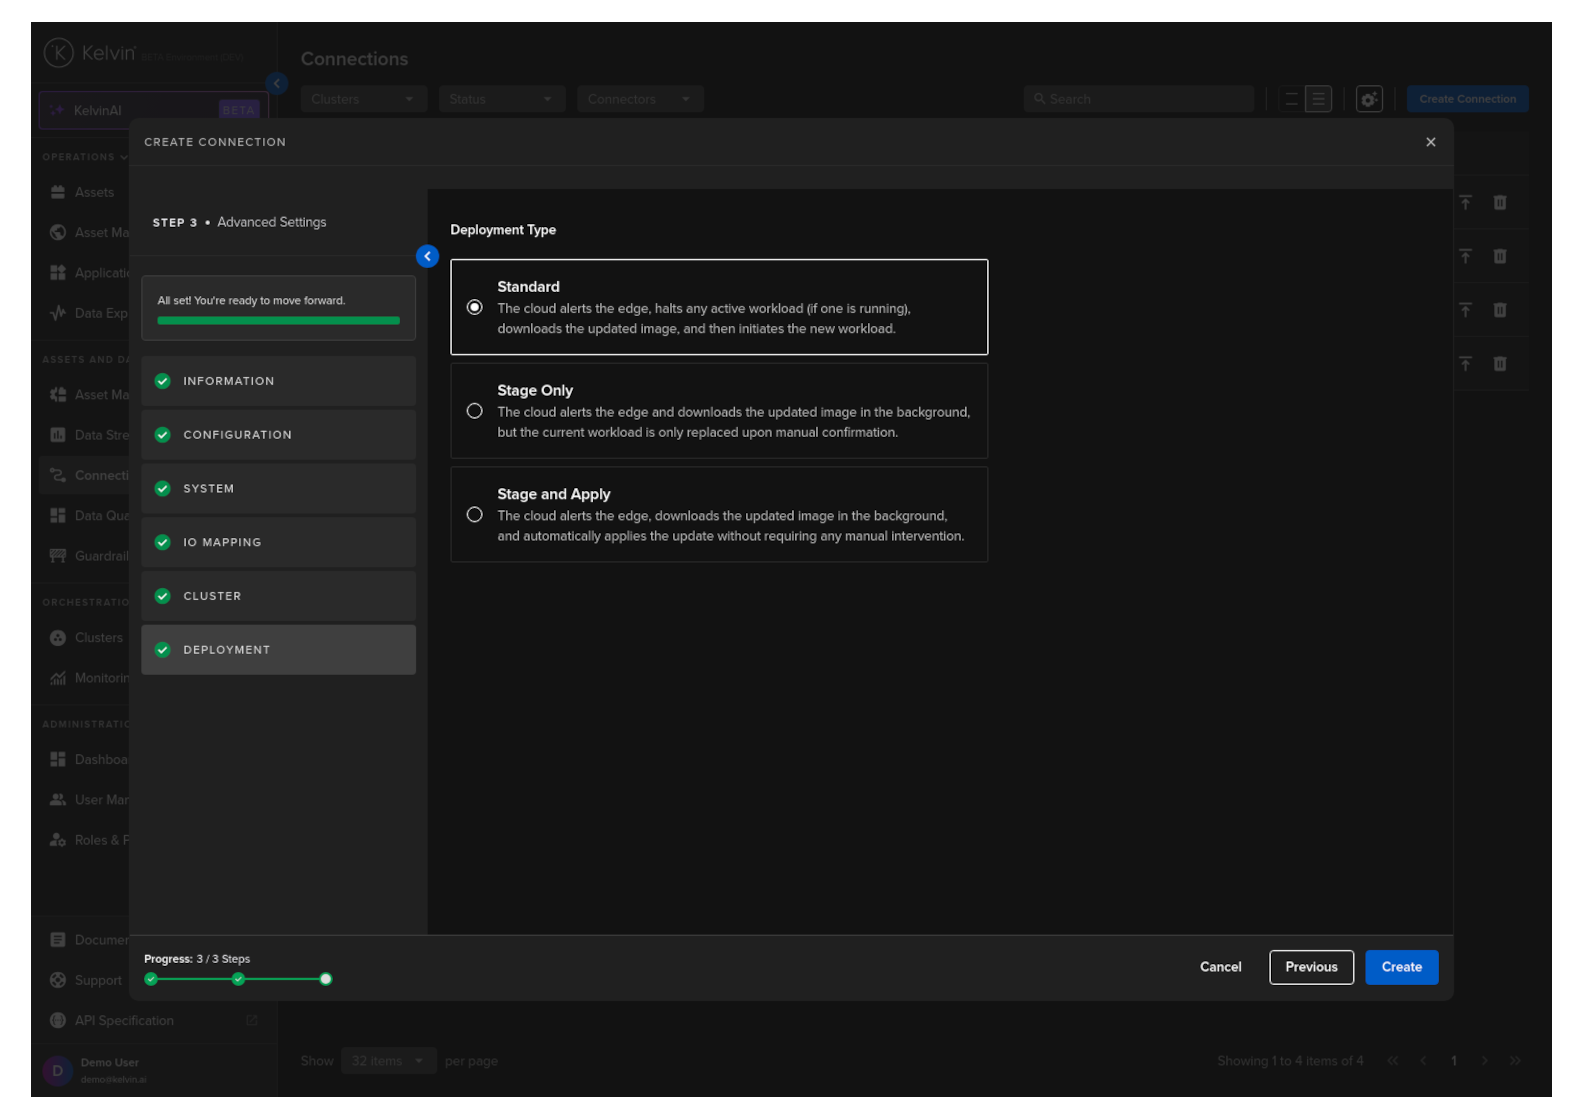Close the Create Connection dialog
The image size is (1584, 1120).
coord(1430,142)
